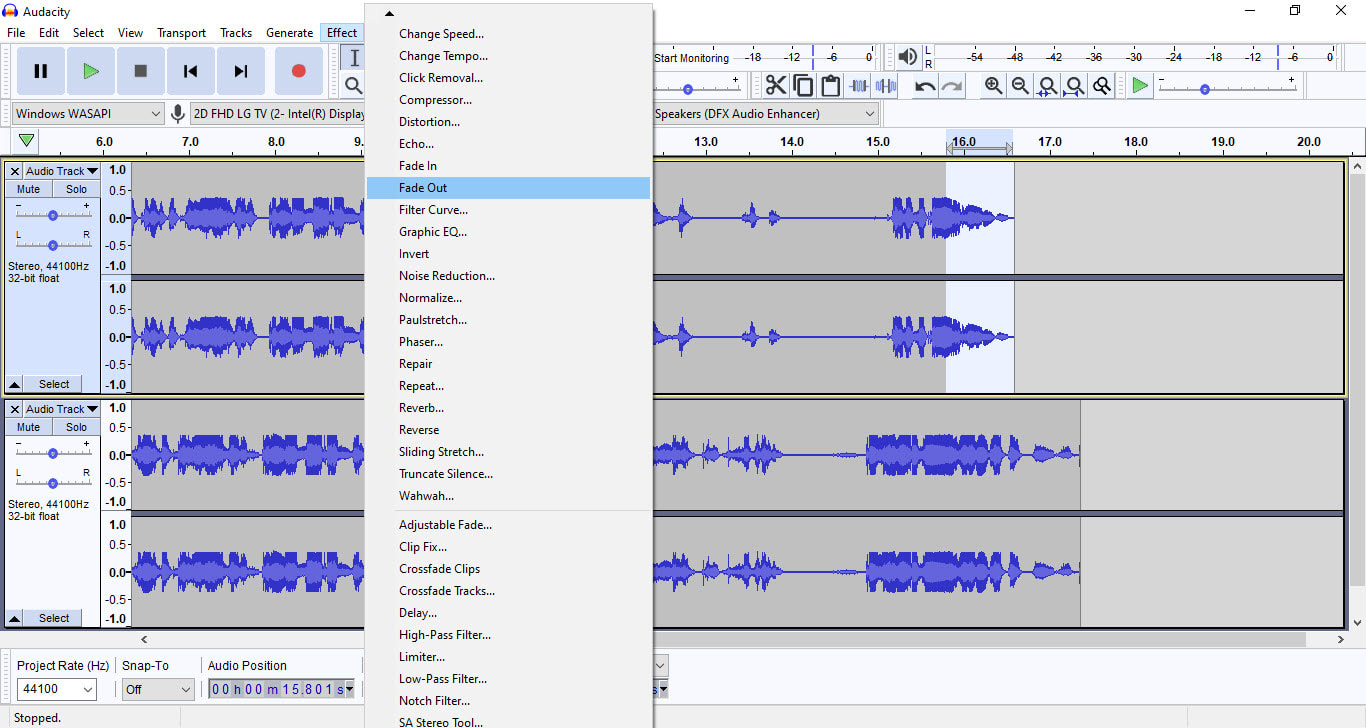Open the Tracks menu in the menu bar
The image size is (1366, 728).
click(x=236, y=33)
